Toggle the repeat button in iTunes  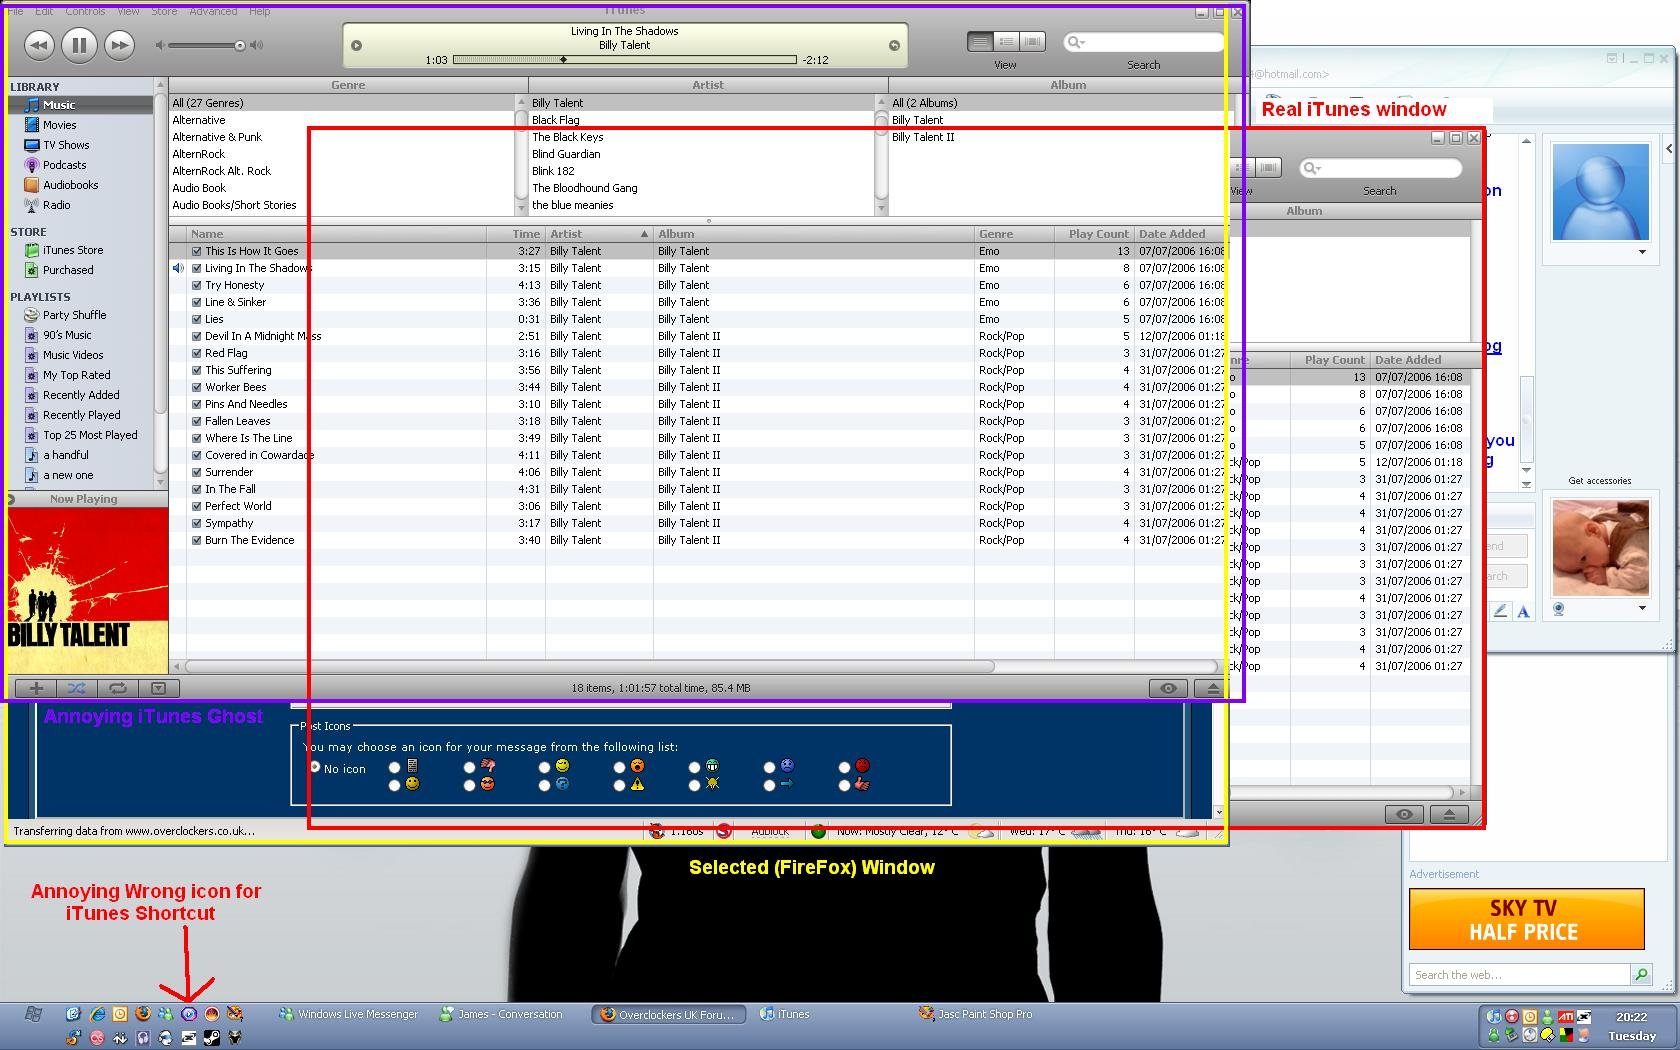[117, 688]
